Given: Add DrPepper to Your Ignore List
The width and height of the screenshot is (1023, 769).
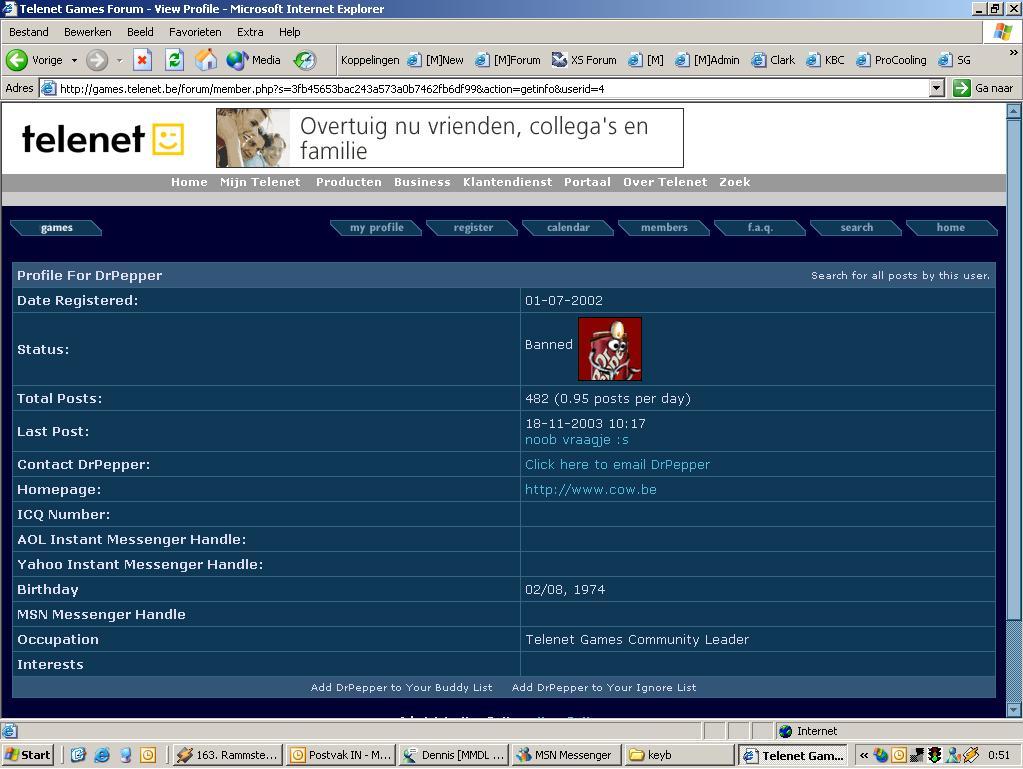Looking at the screenshot, I should [603, 687].
